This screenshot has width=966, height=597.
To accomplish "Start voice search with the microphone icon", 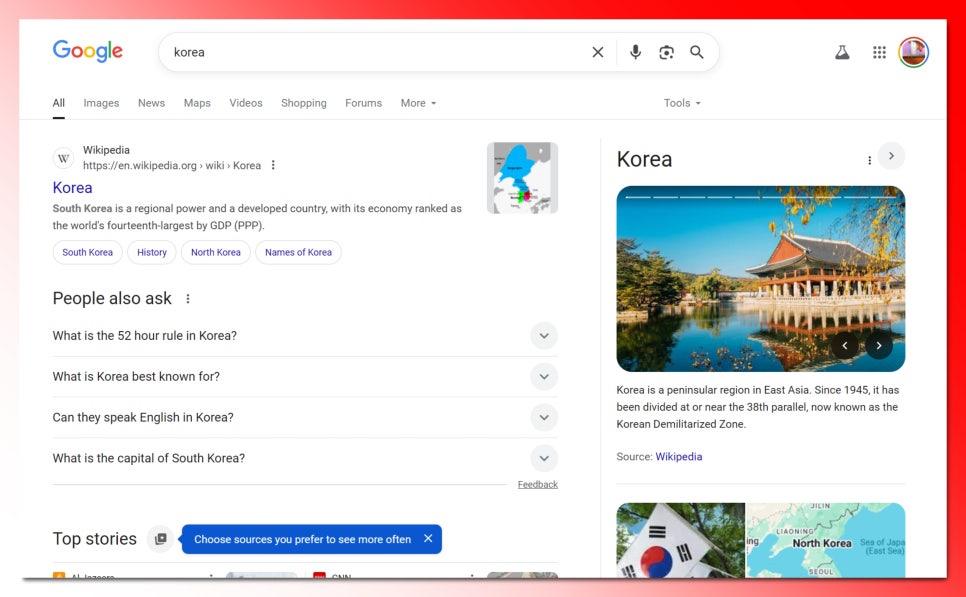I will (x=635, y=52).
